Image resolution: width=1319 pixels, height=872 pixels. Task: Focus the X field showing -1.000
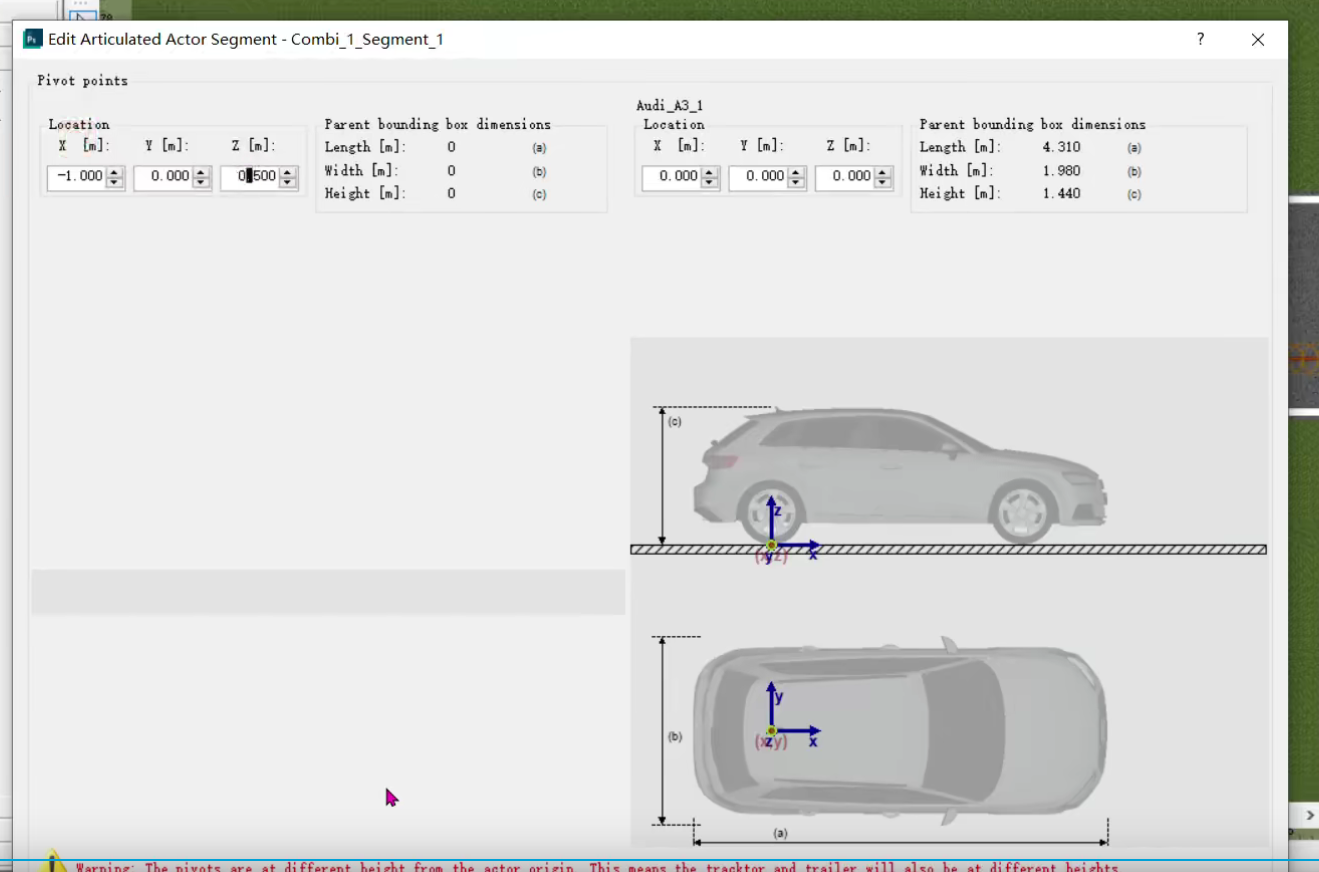coord(77,177)
